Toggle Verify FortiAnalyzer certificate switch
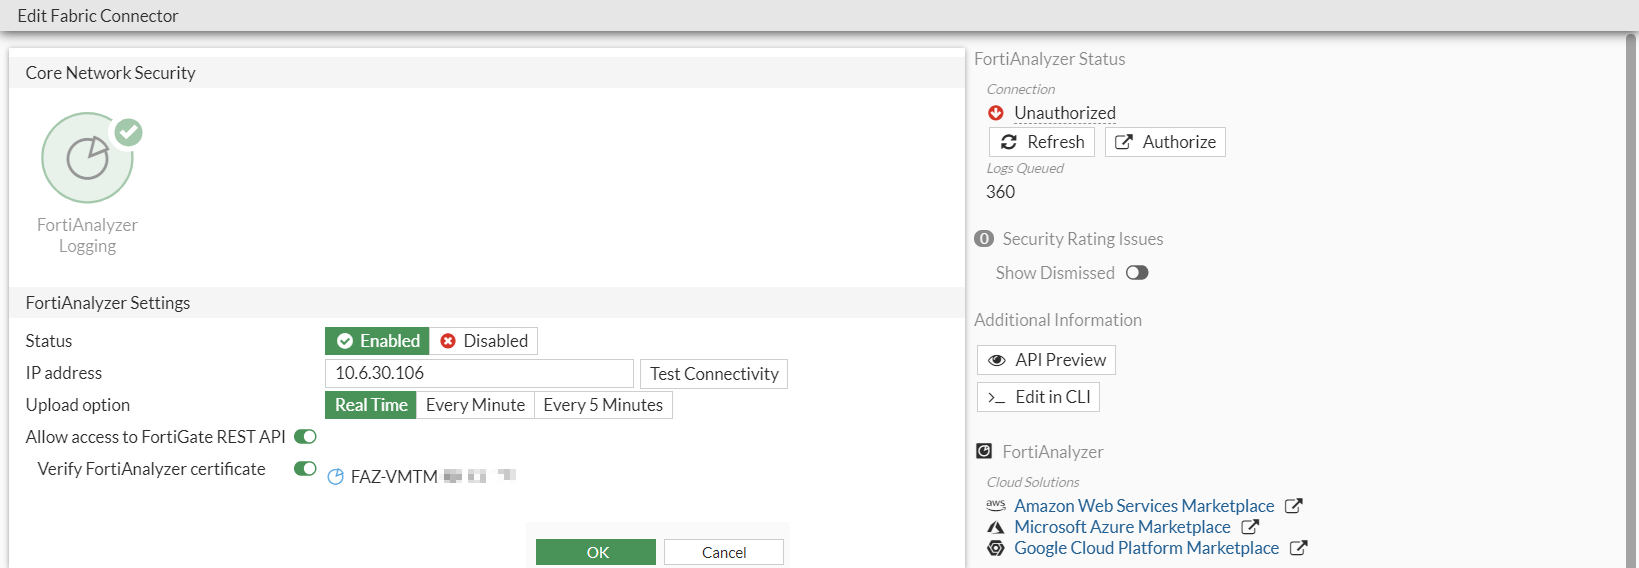Screen dimensions: 1639x568 point(305,469)
